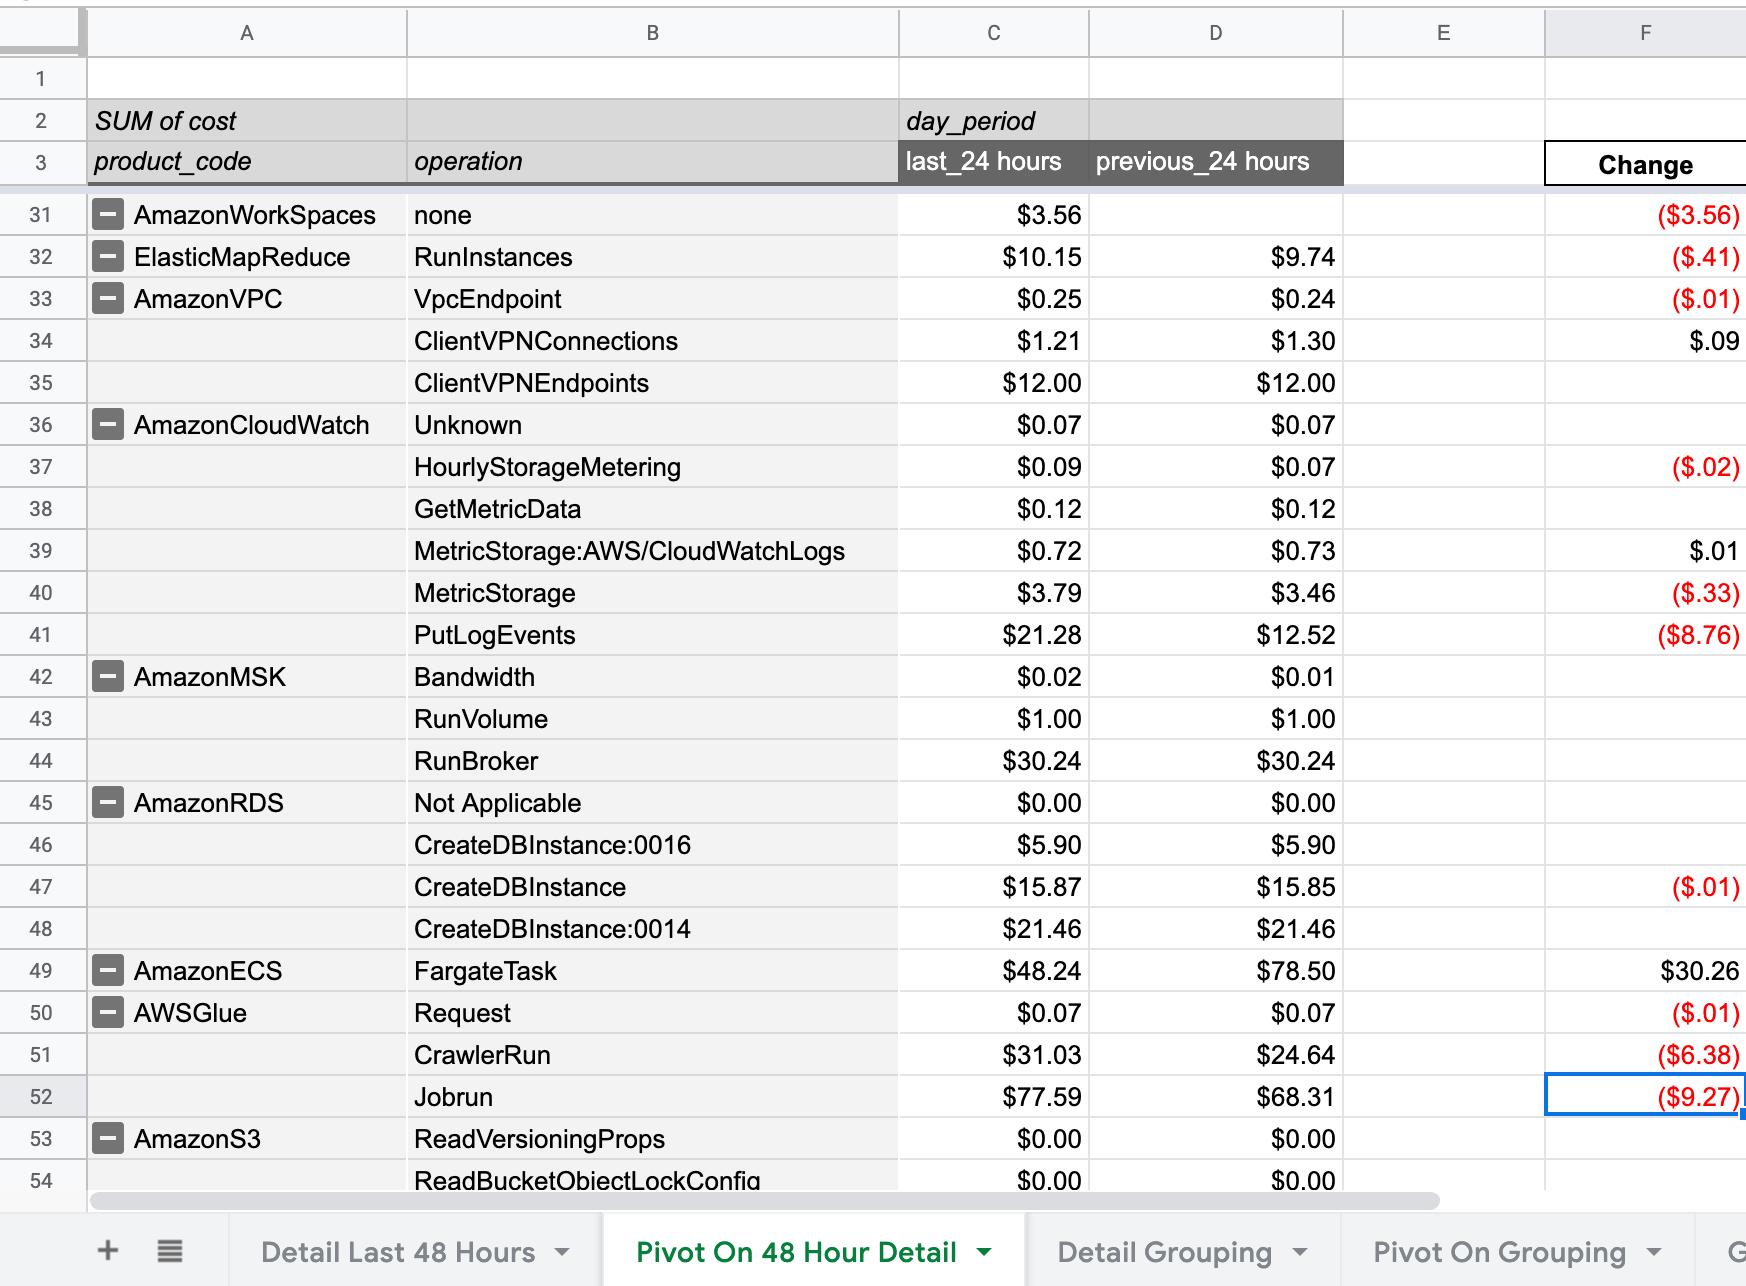Select the Pivot On 48 Hour Detail tab
Viewport: 1746px width, 1286px height.
click(x=796, y=1252)
